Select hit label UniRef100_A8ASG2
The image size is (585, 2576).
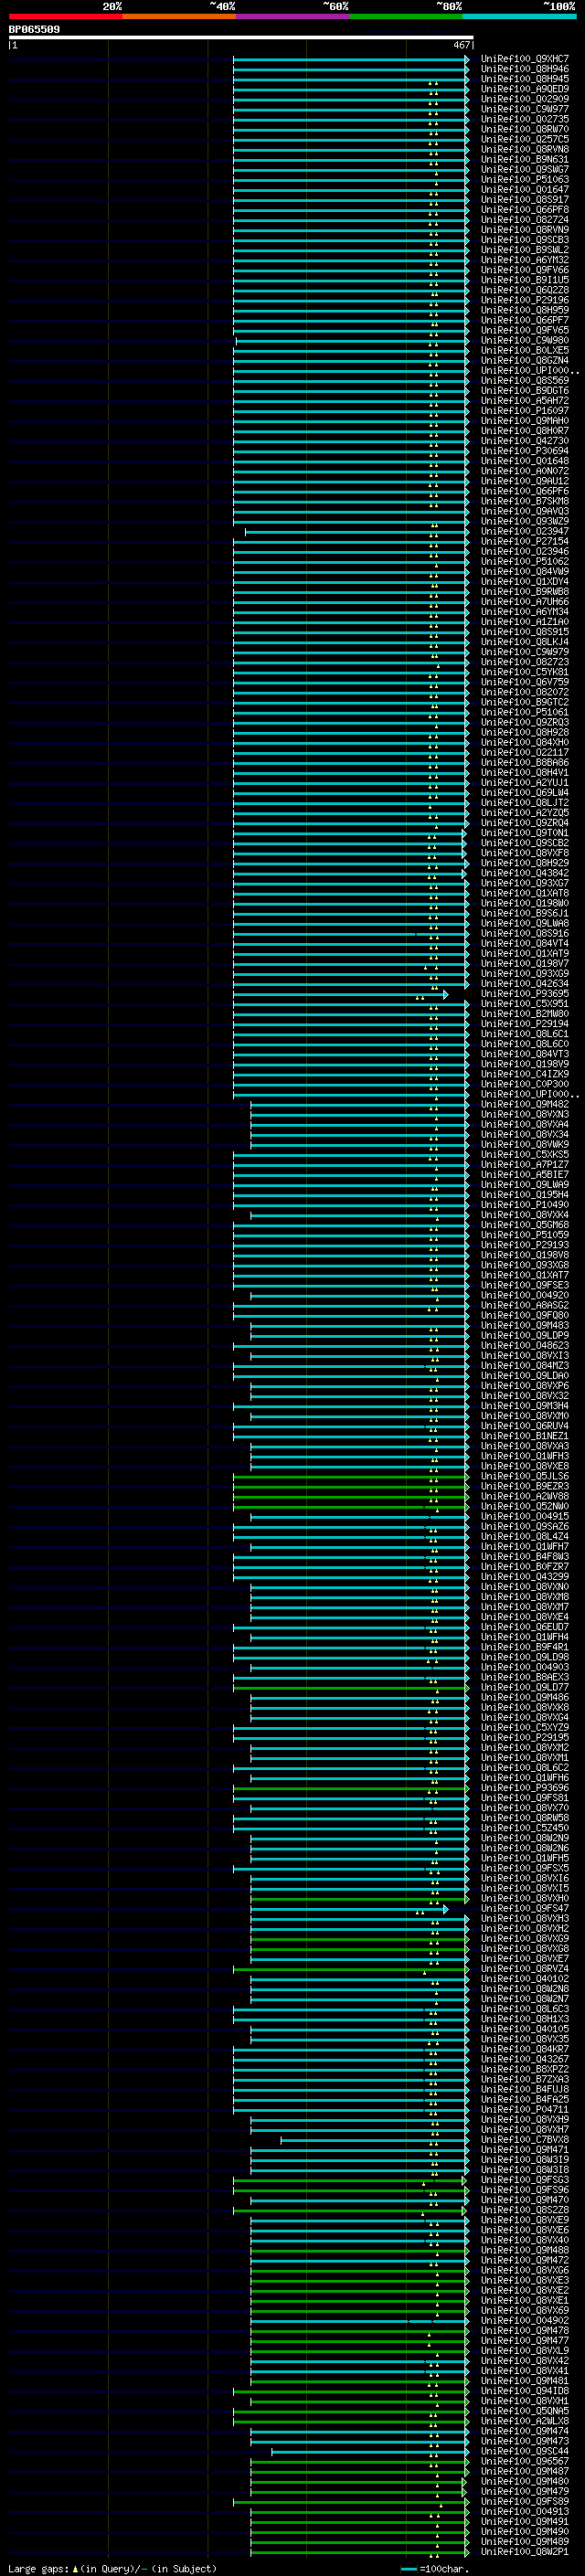pyautogui.click(x=524, y=1305)
